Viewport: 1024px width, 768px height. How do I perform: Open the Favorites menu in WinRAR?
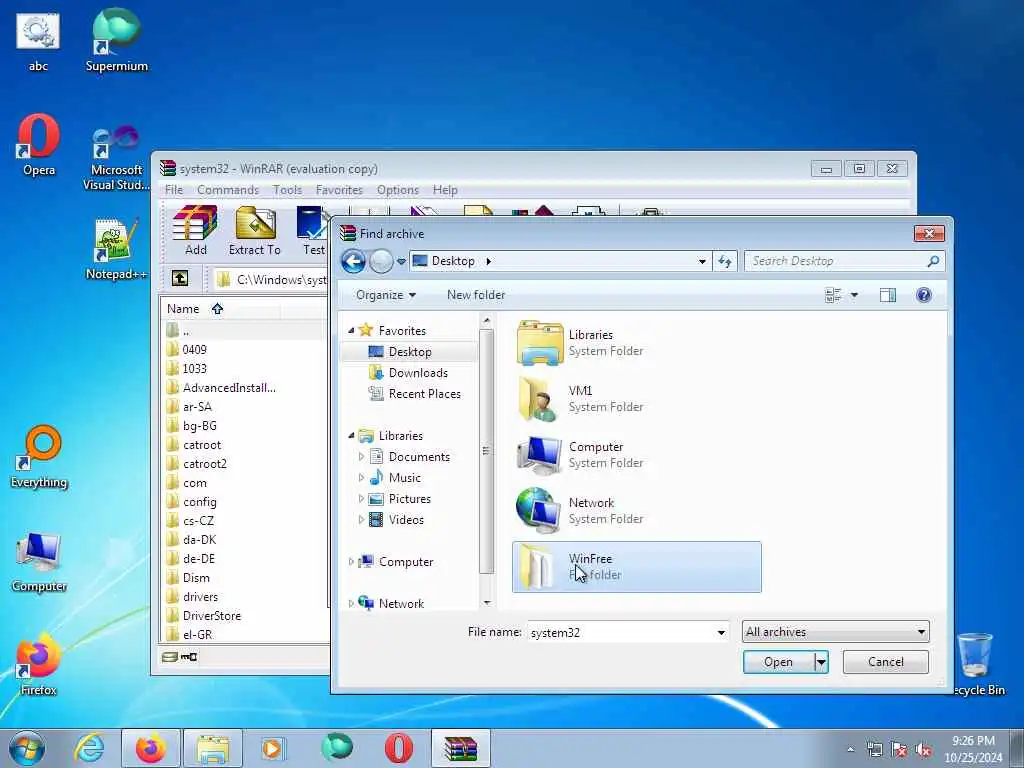339,190
